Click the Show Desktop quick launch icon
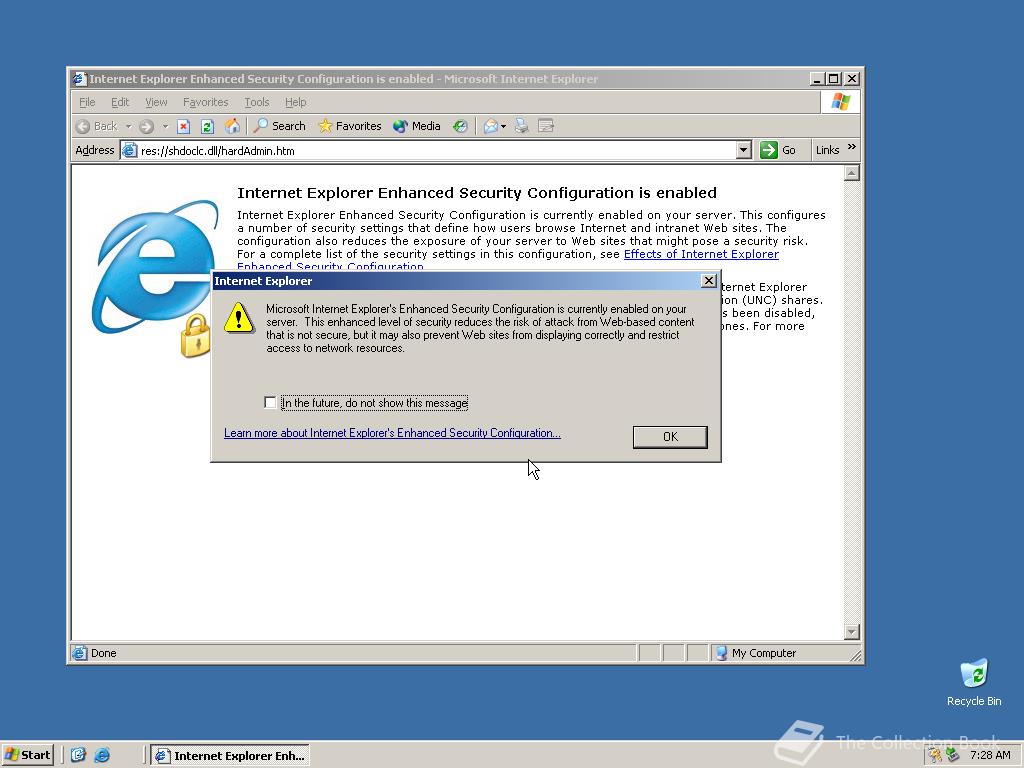Viewport: 1024px width, 768px height. pyautogui.click(x=78, y=755)
